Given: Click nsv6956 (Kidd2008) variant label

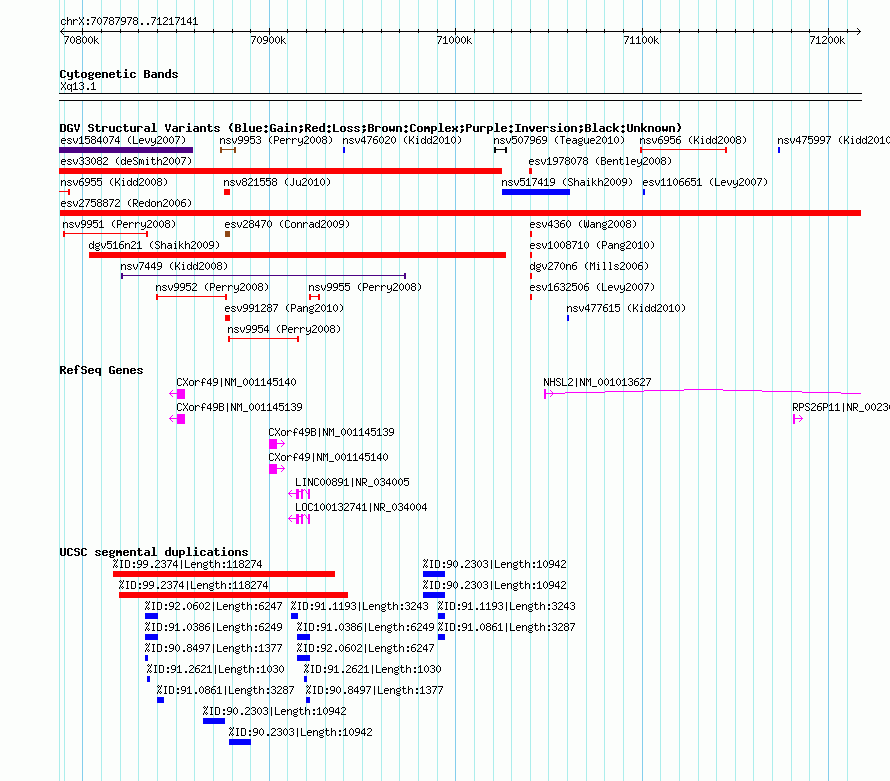Looking at the screenshot, I should pyautogui.click(x=693, y=140).
